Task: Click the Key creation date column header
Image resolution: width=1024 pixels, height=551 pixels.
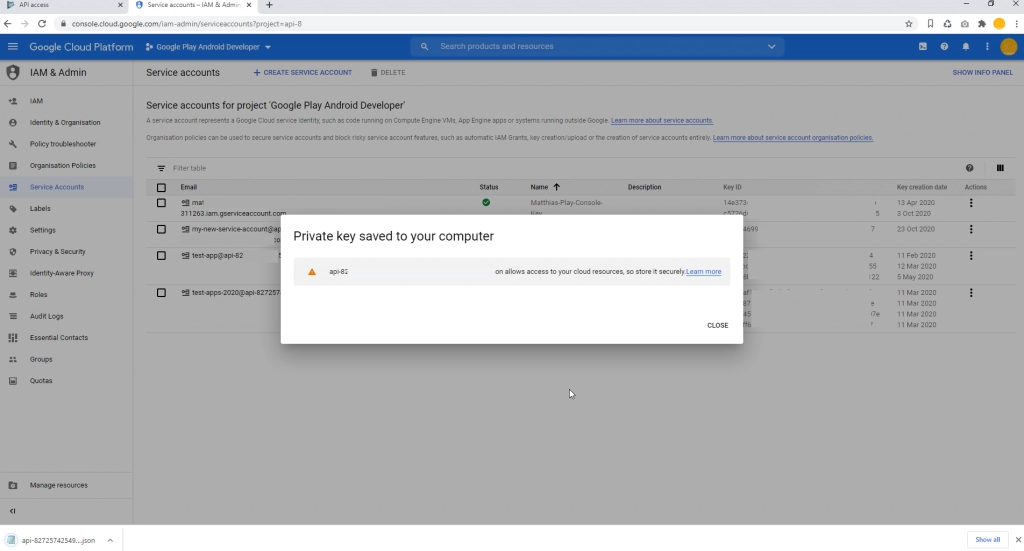Action: [921, 187]
